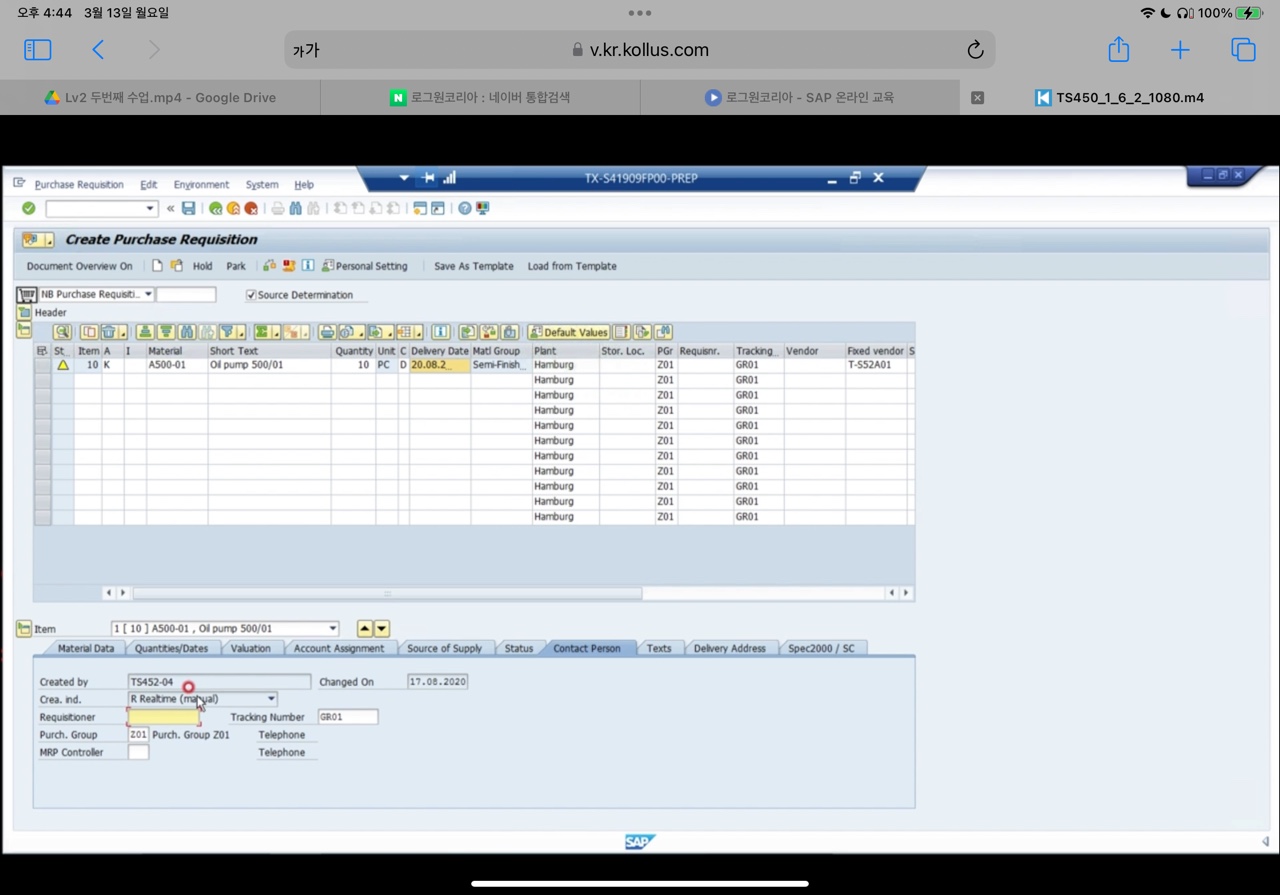Collapse the Header section expander
The width and height of the screenshot is (1280, 895).
tap(24, 313)
